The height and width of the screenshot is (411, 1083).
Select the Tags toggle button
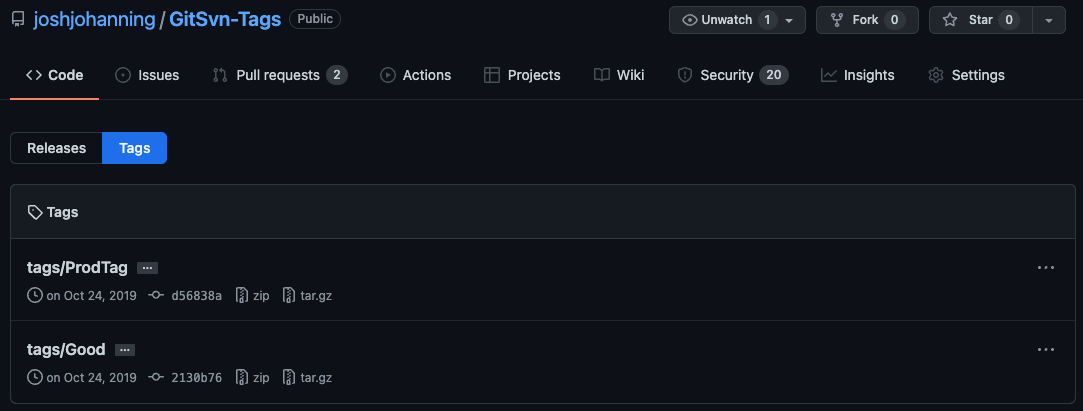[x=135, y=148]
